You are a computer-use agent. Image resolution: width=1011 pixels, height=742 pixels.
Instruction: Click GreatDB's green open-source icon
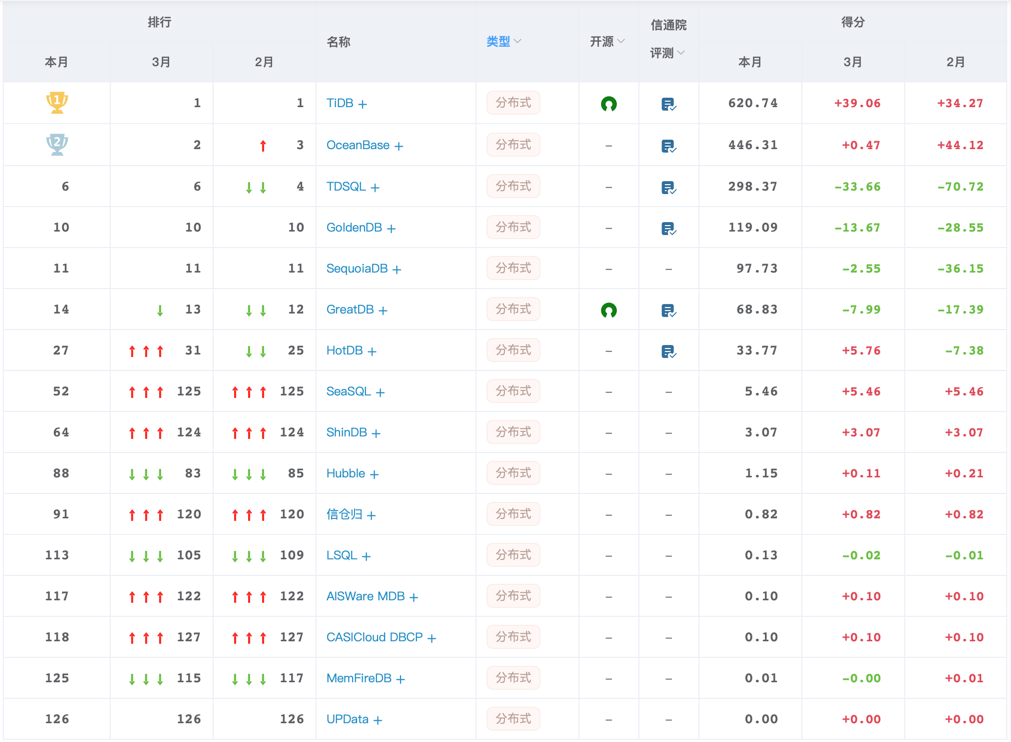point(608,310)
